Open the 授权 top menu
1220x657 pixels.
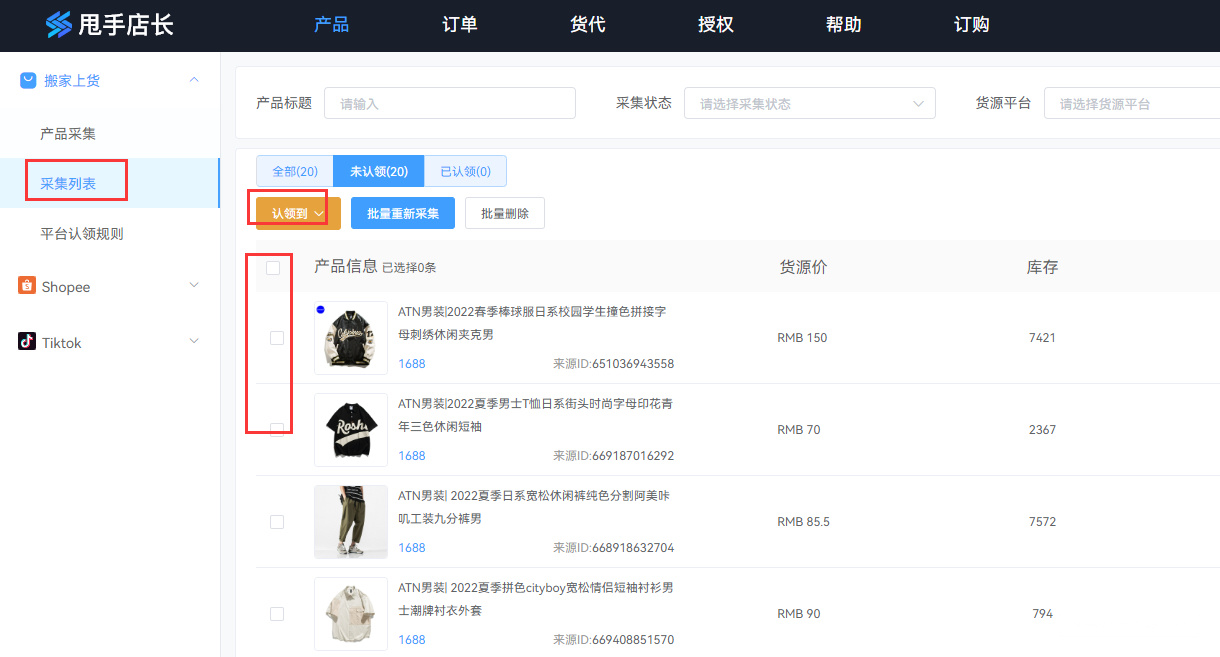coord(716,25)
